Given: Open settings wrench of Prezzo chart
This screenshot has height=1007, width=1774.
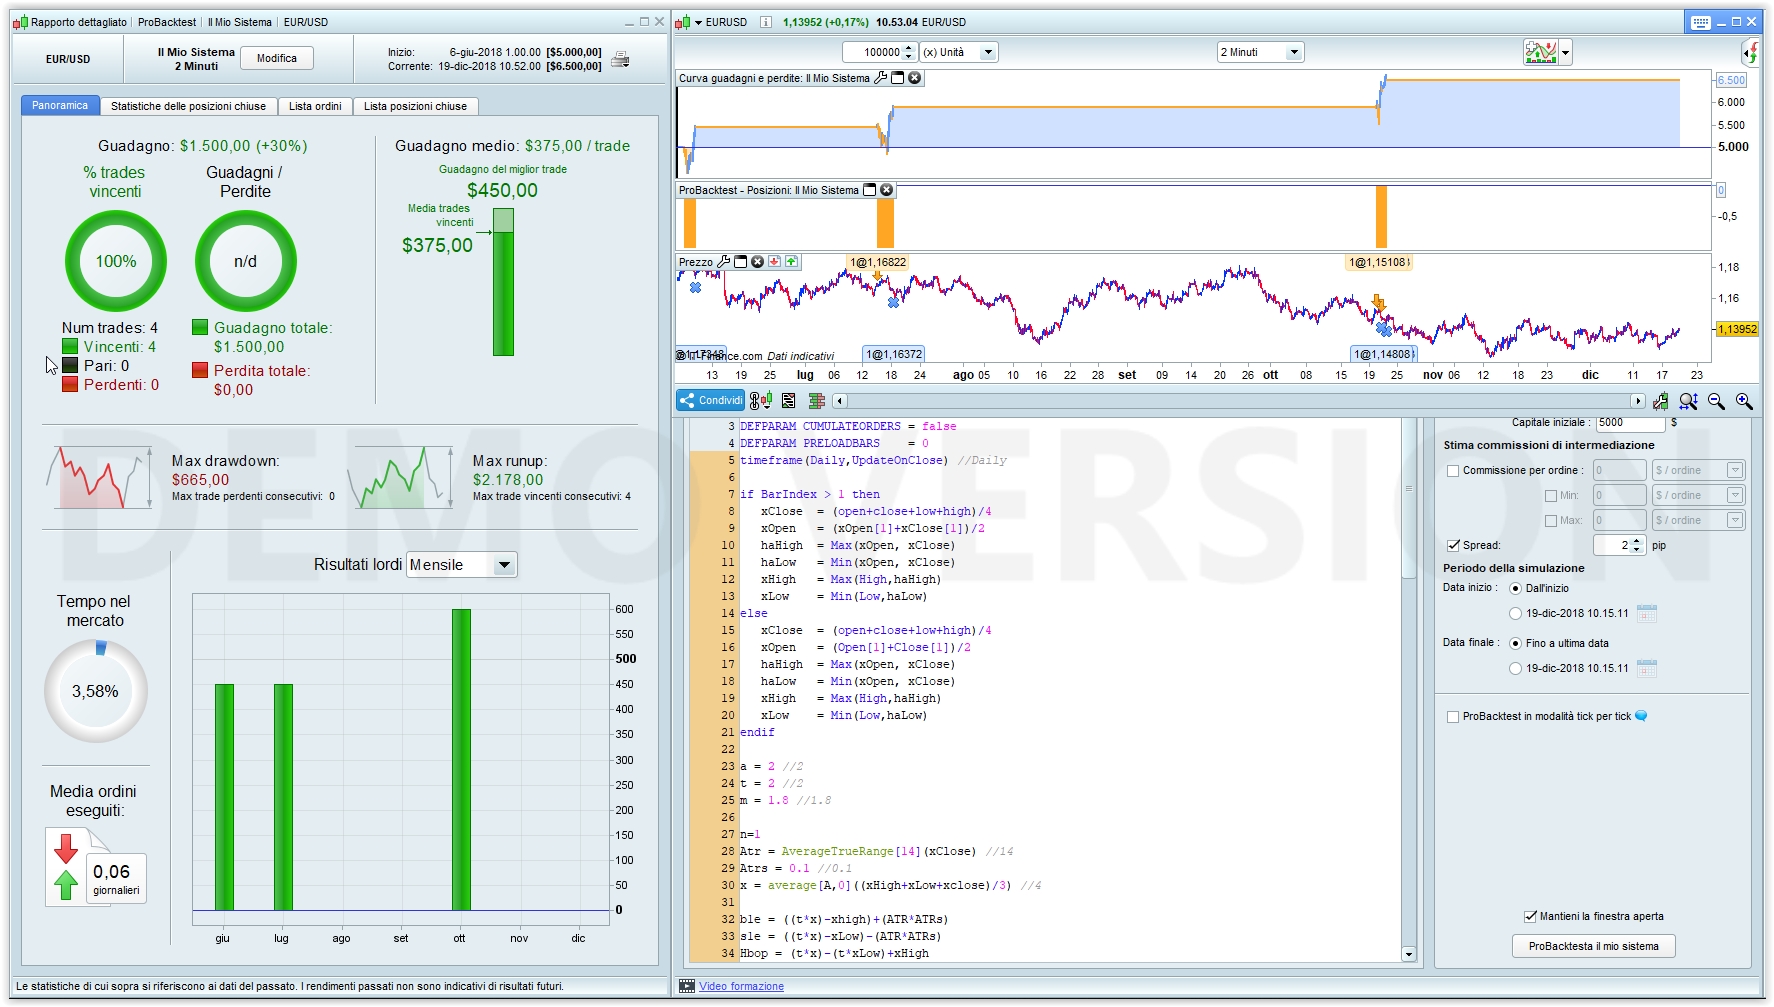Looking at the screenshot, I should pos(724,262).
